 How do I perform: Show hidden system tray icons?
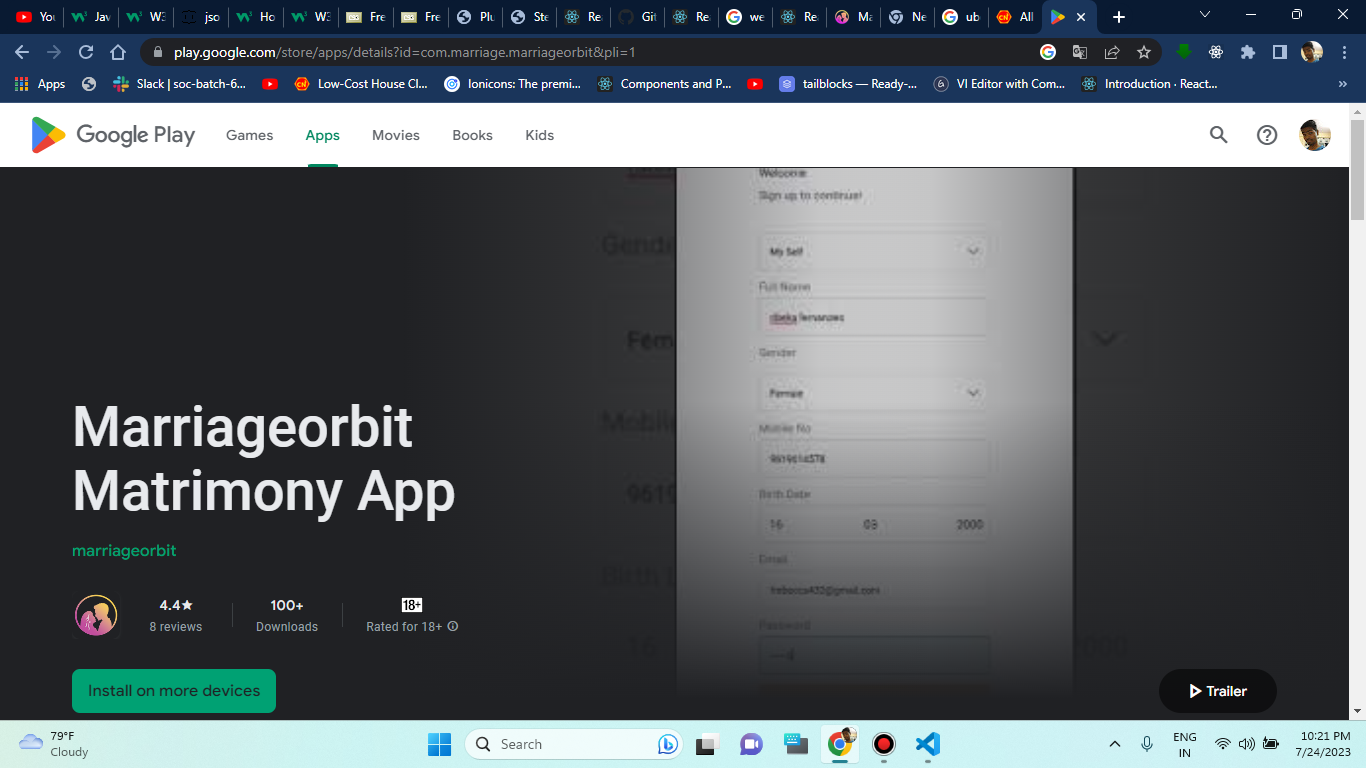point(1115,744)
